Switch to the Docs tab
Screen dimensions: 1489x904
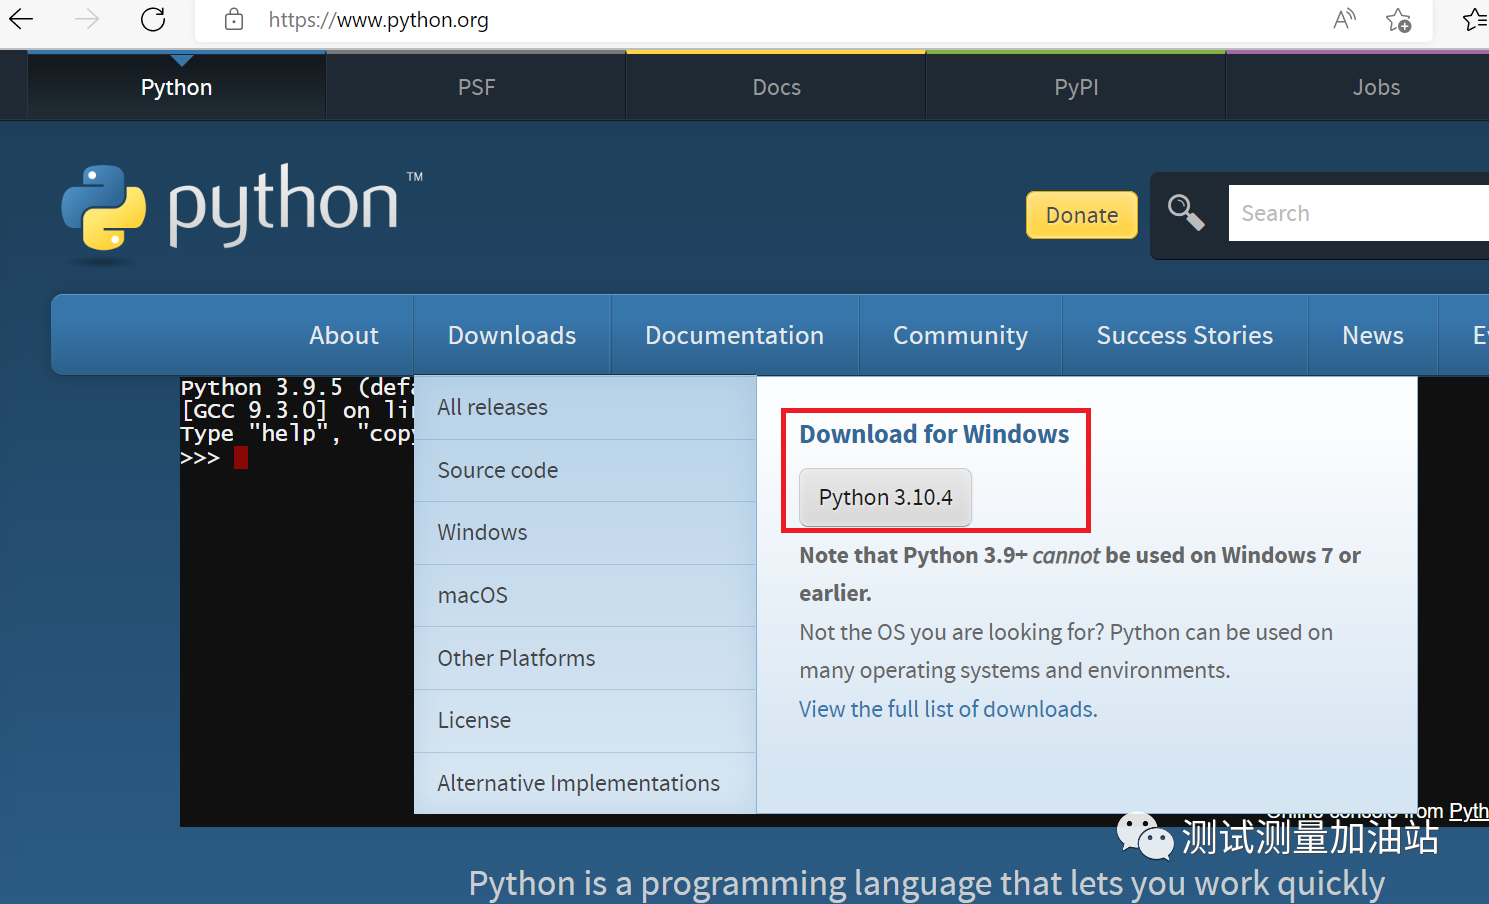[x=776, y=87]
